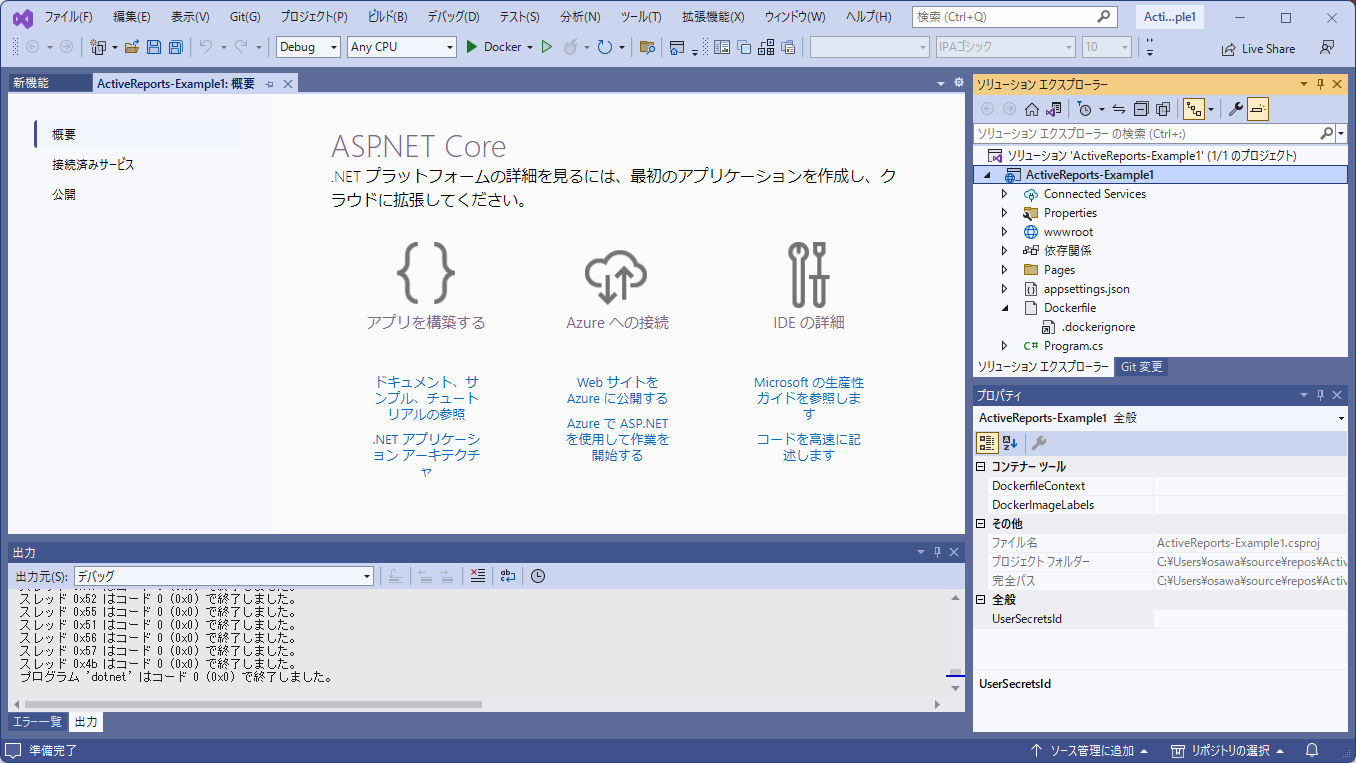Collapse the コンテナー ツール property category
This screenshot has height=763, width=1356.
pyautogui.click(x=981, y=467)
